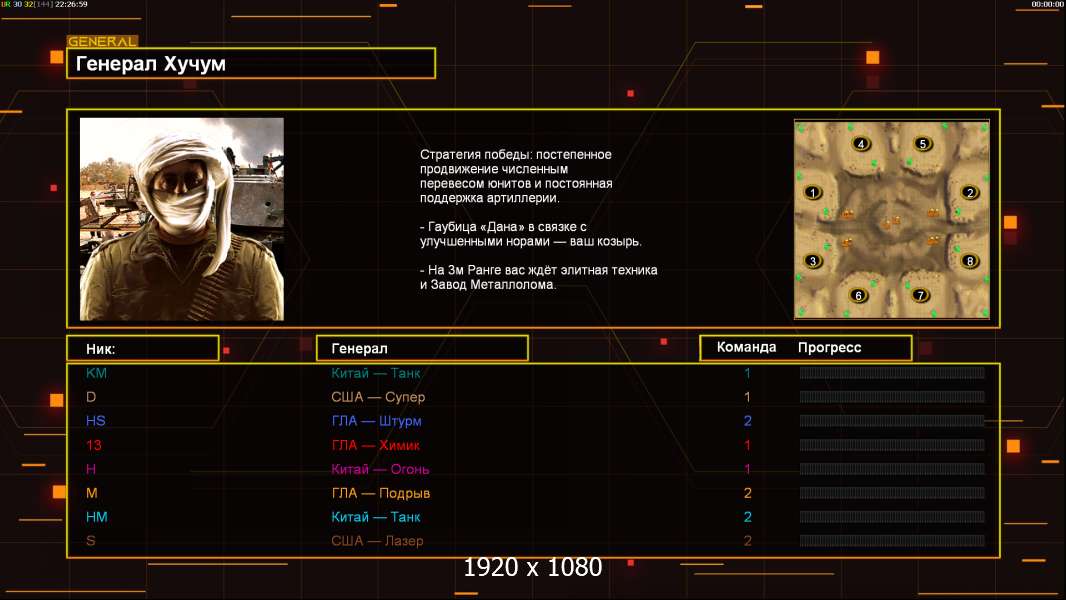
Task: Click the Команда column header
Action: tap(746, 347)
